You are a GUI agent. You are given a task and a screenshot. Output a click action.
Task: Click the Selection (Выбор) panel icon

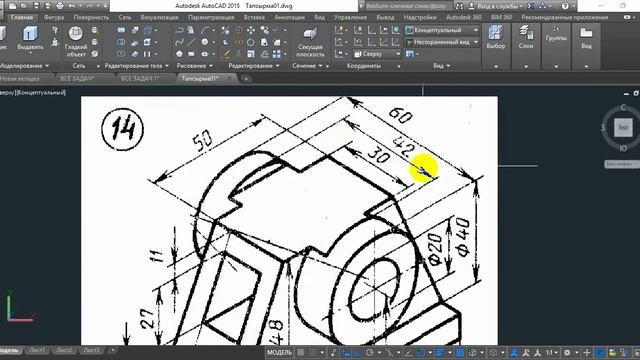click(496, 33)
